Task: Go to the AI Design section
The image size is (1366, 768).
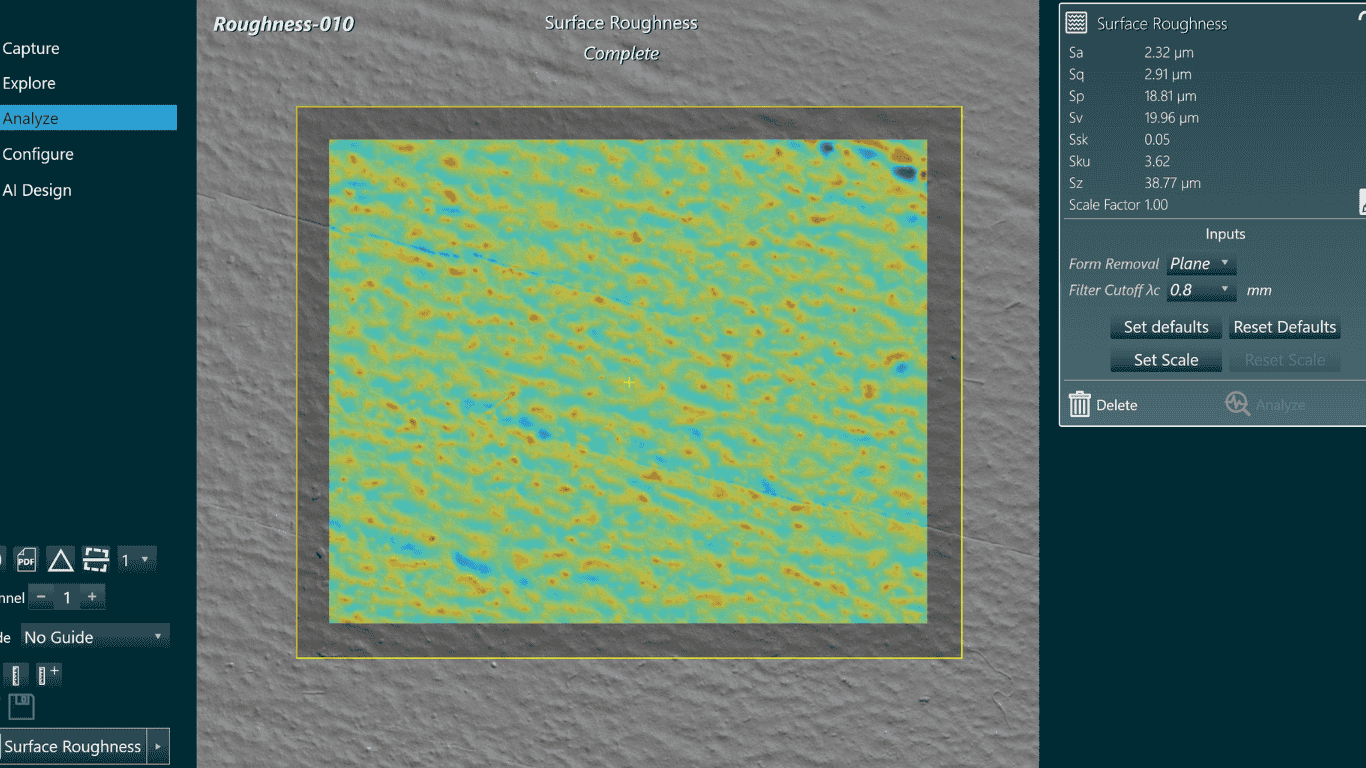Action: [x=37, y=190]
